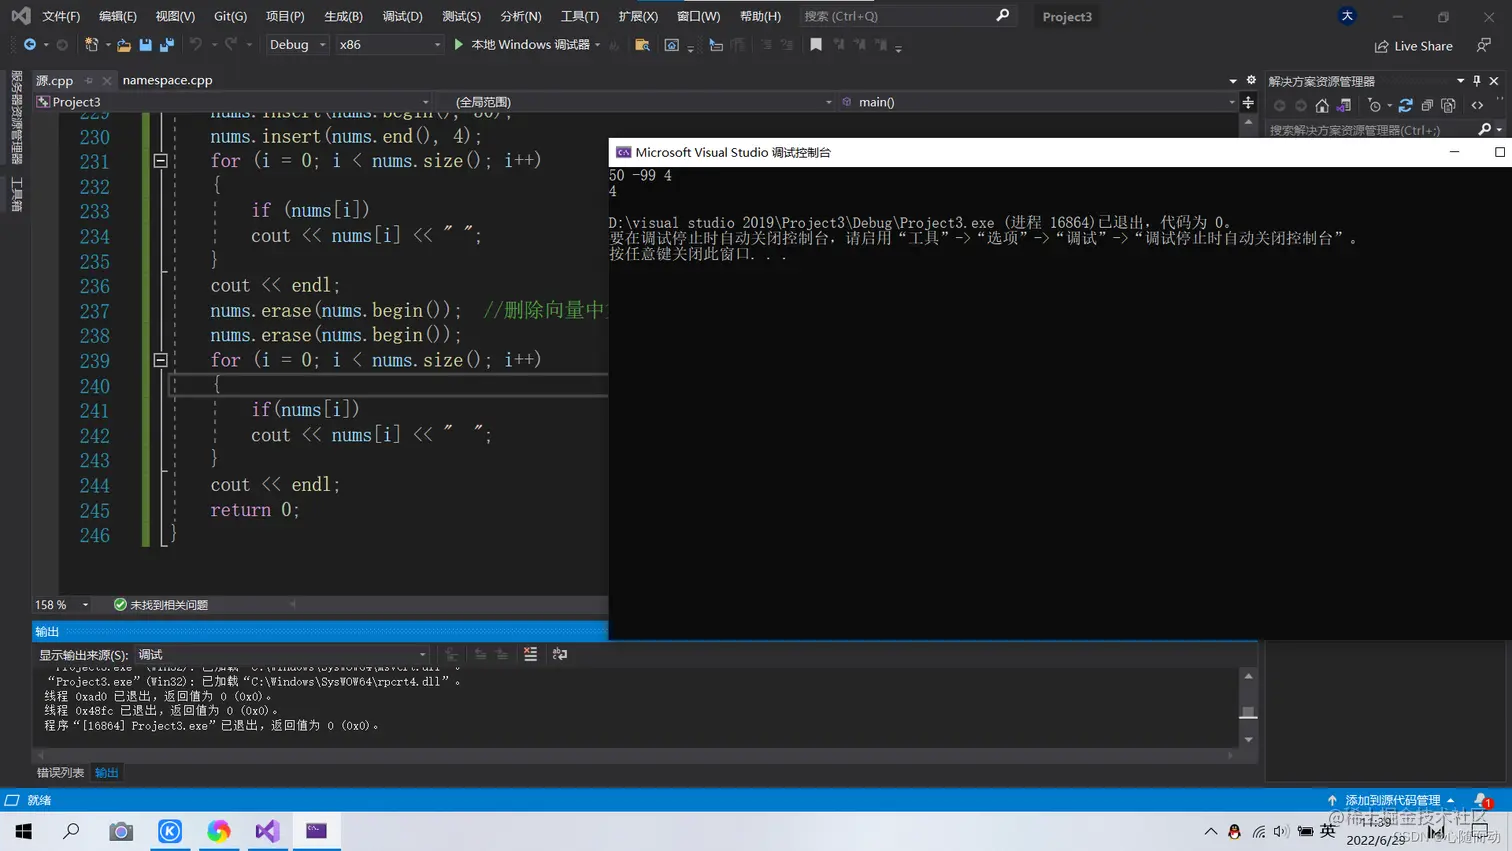The width and height of the screenshot is (1512, 851).
Task: Click the pending changes filter clock icon
Action: tap(1375, 105)
